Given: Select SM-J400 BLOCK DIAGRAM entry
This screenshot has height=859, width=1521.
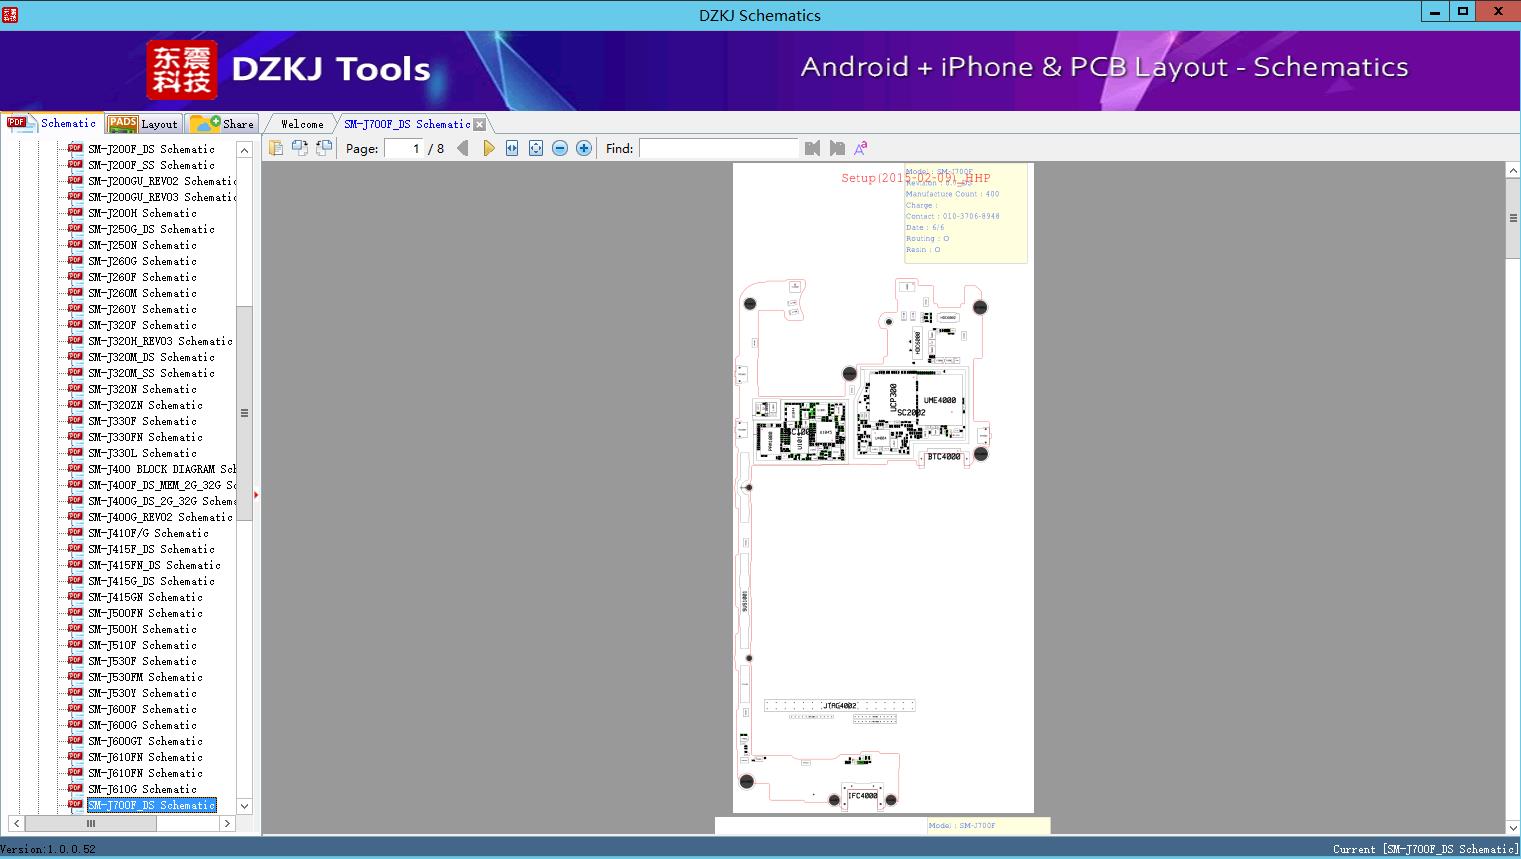Looking at the screenshot, I should tap(162, 469).
